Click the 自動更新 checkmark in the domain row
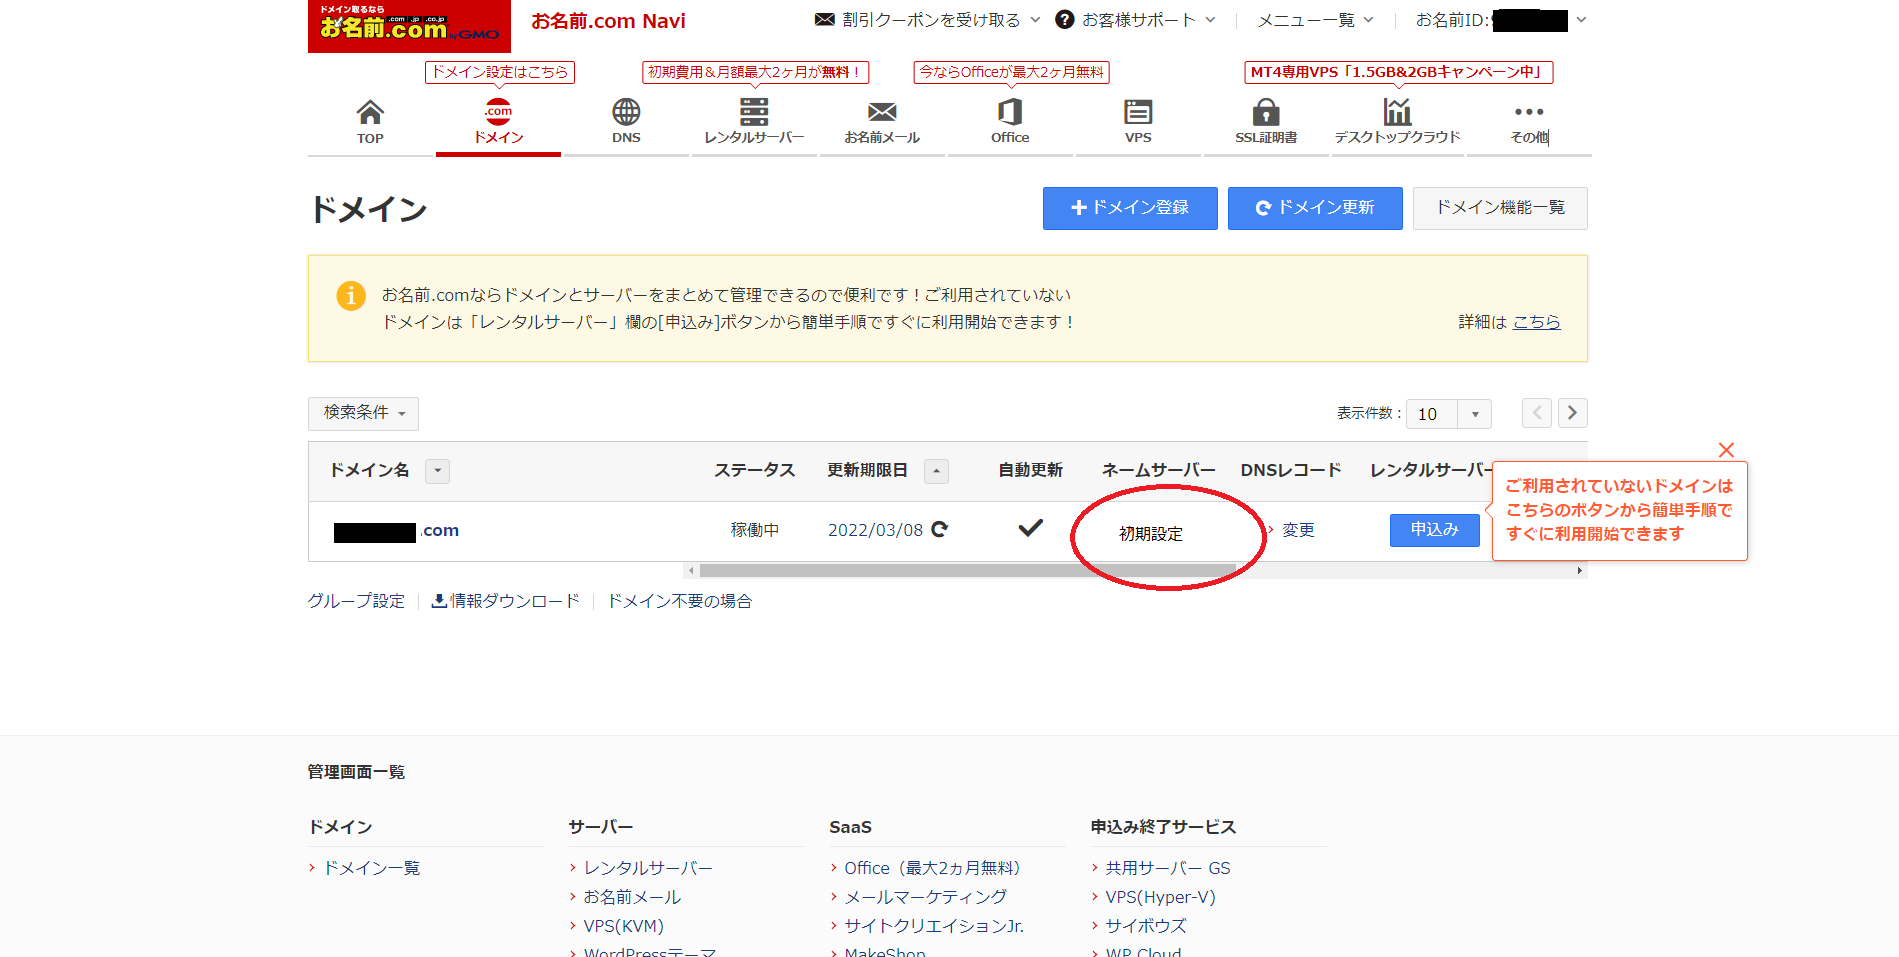This screenshot has height=957, width=1899. pos(1030,528)
